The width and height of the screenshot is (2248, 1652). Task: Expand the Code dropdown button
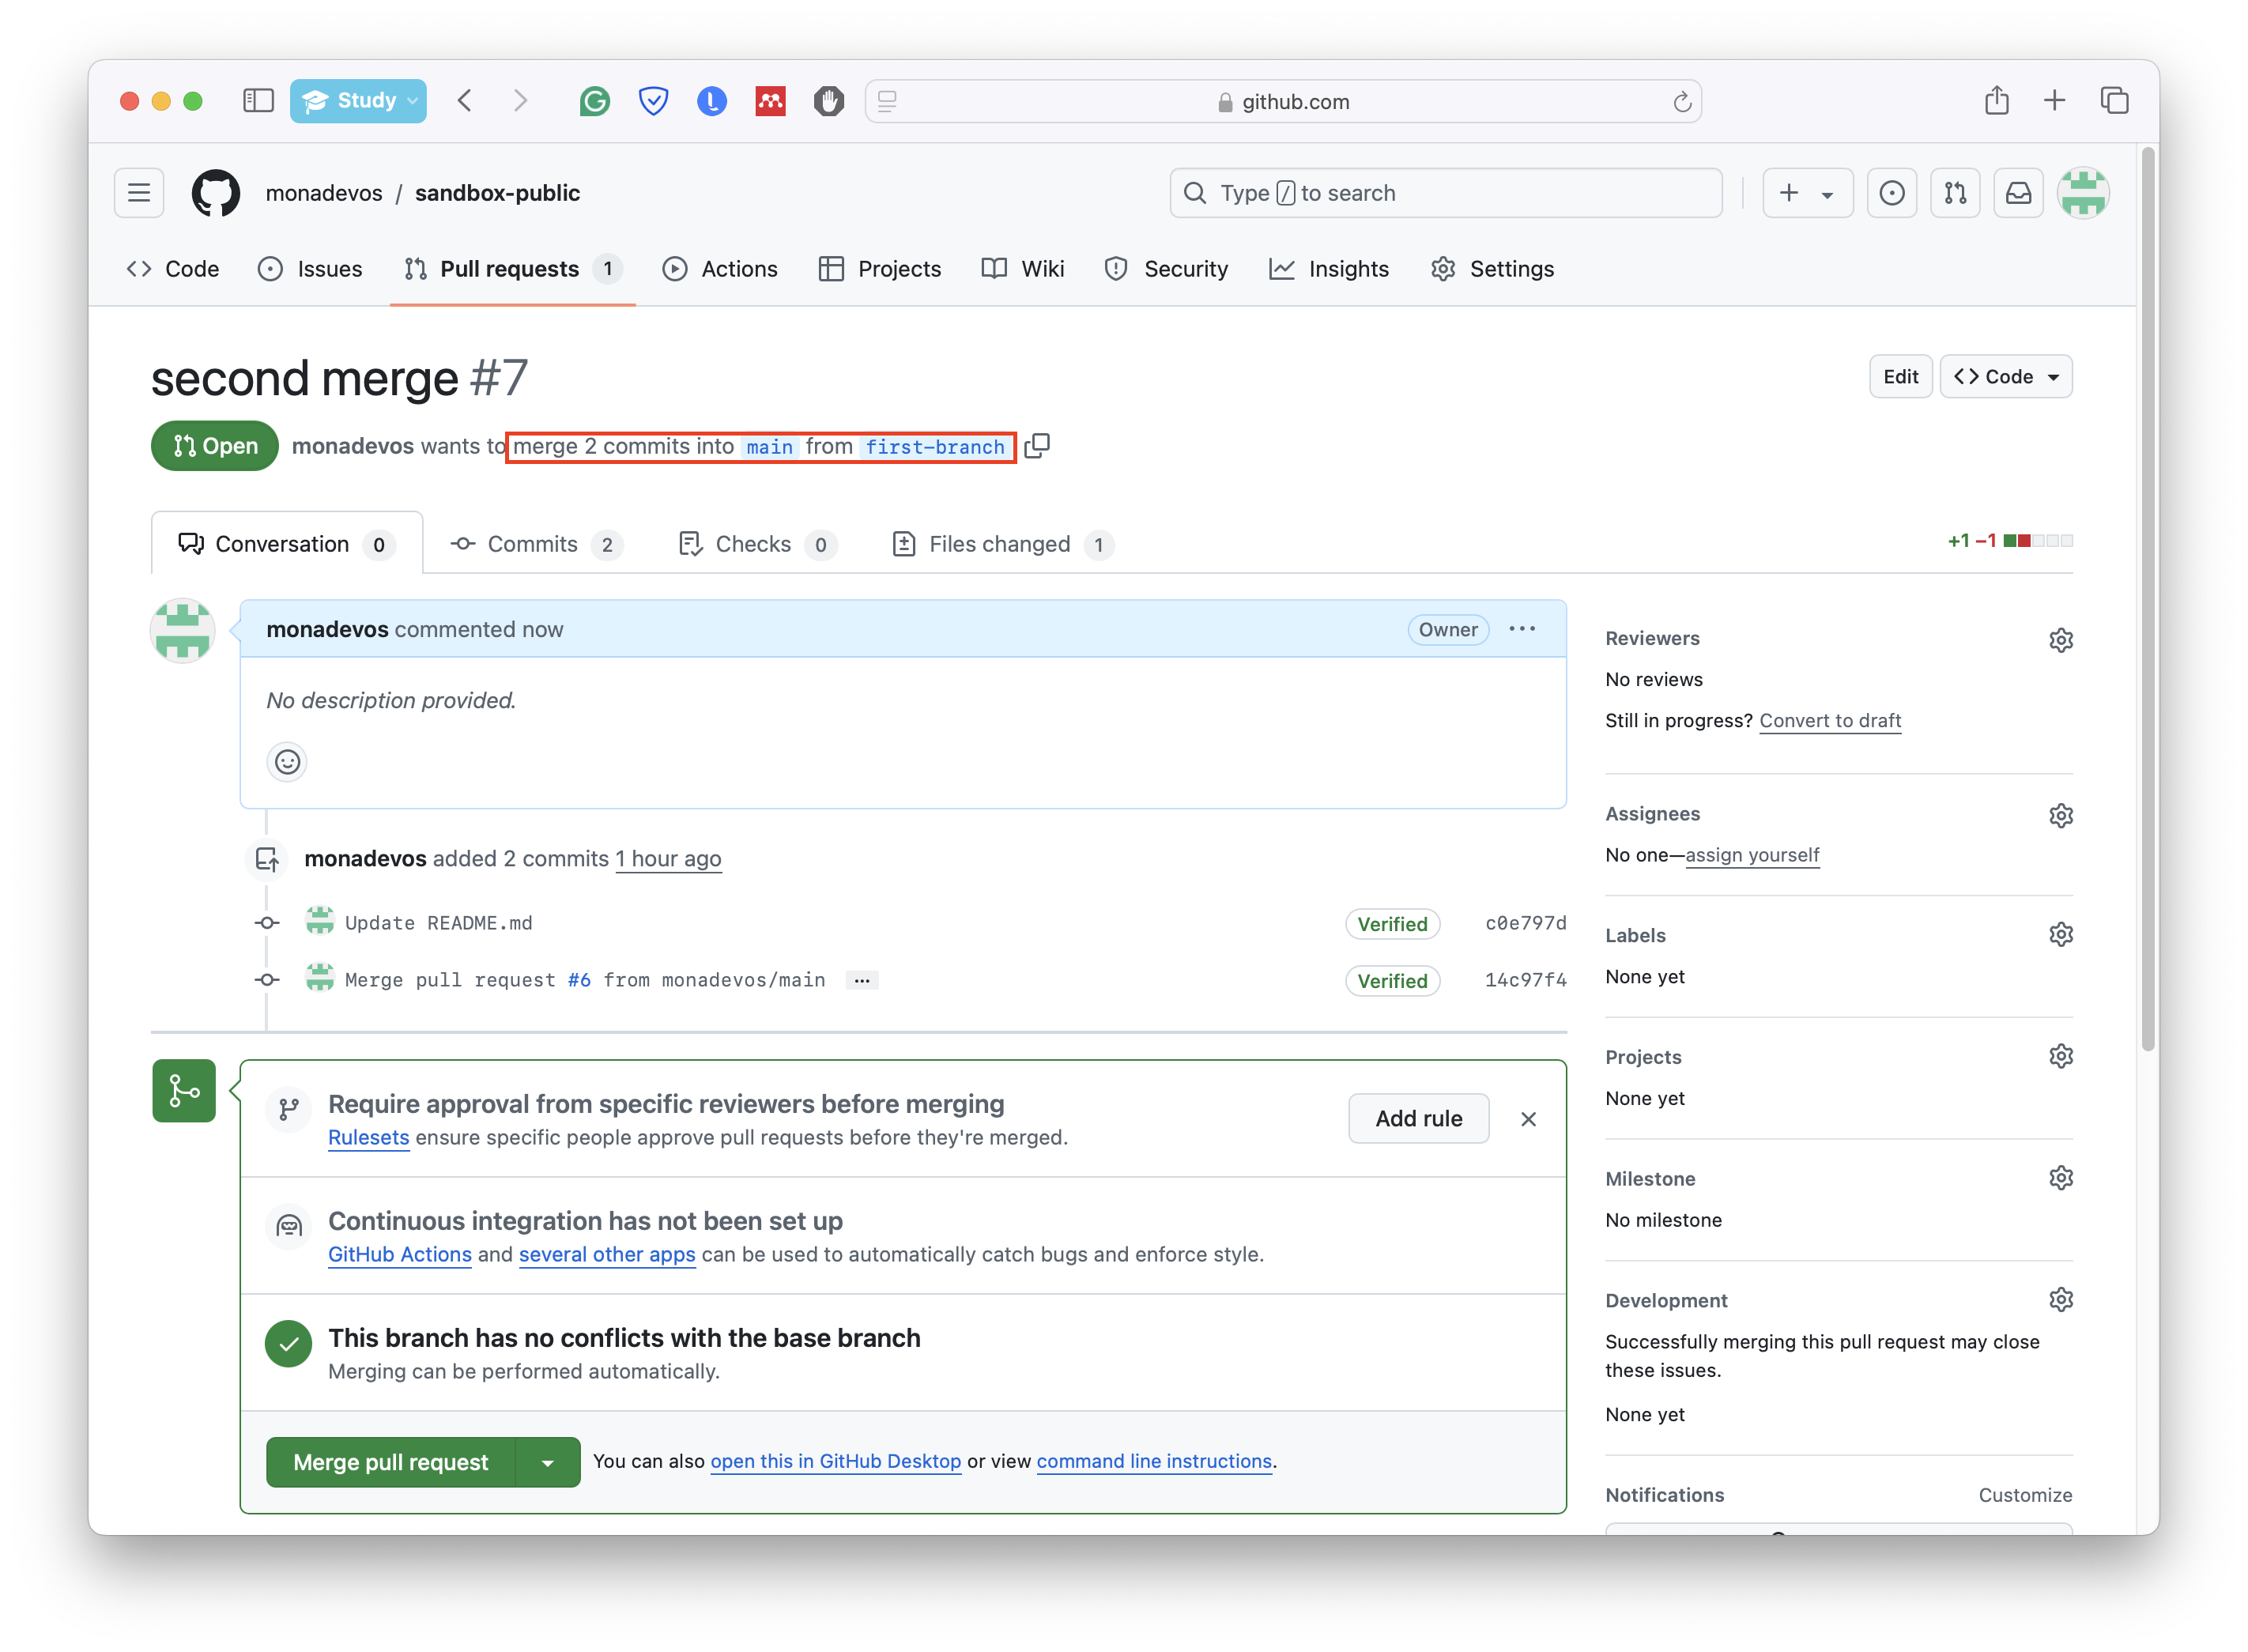[x=2006, y=377]
